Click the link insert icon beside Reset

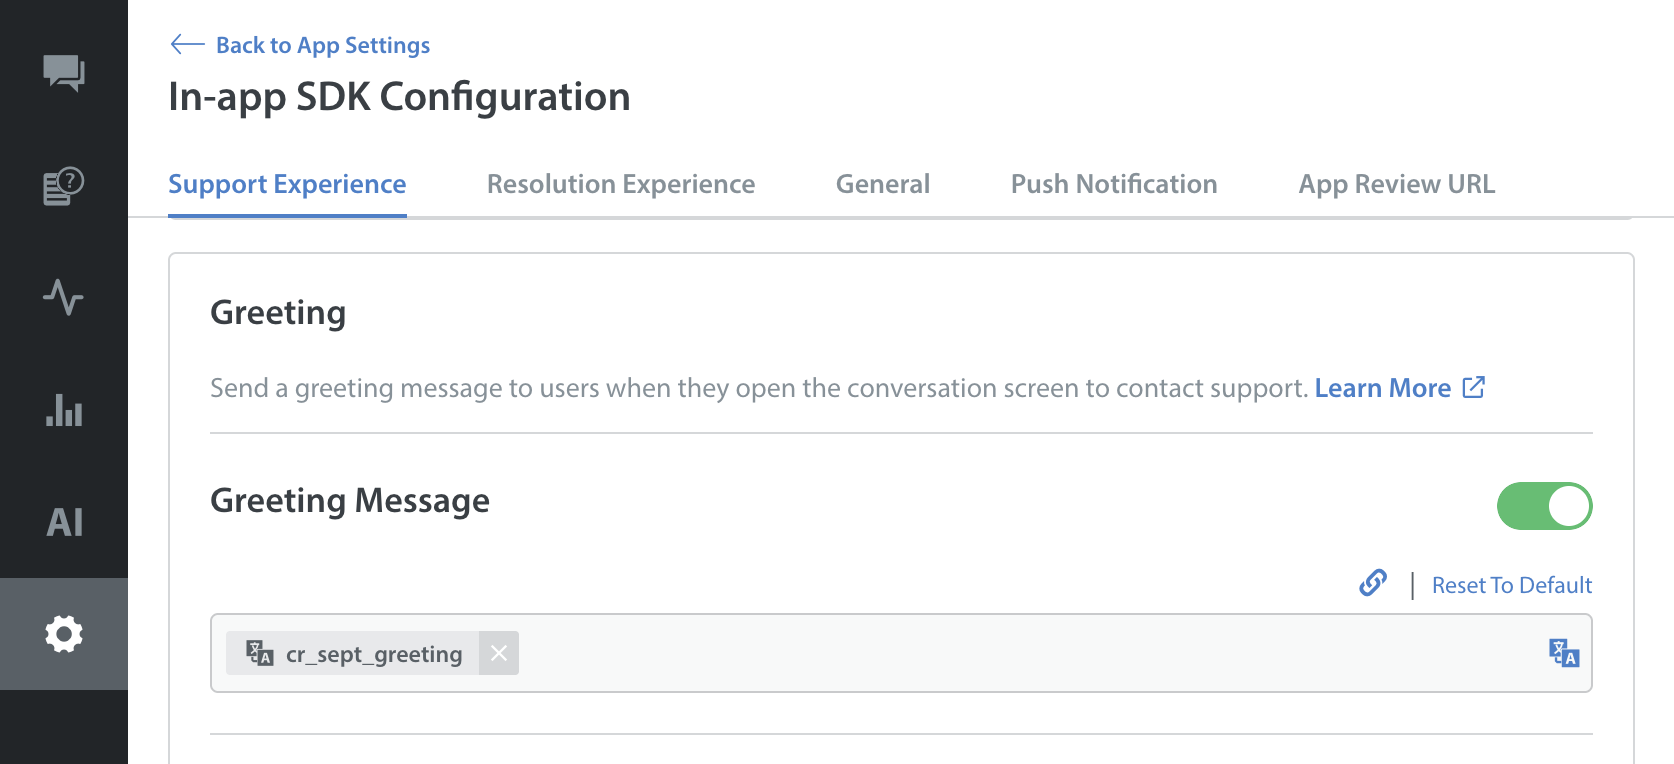click(x=1373, y=583)
